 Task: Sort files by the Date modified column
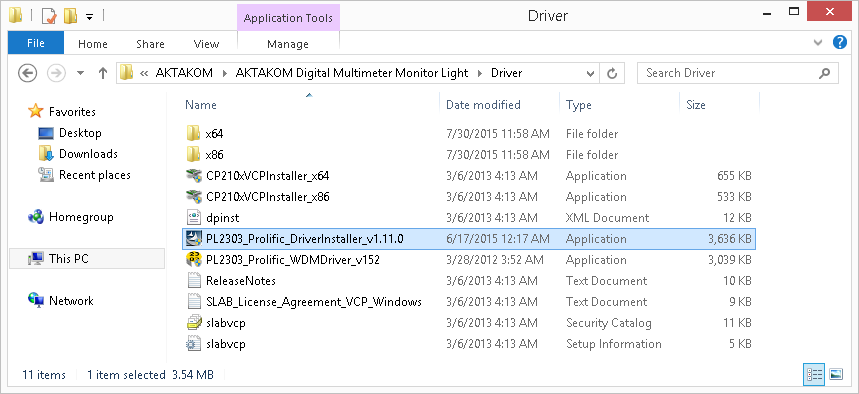(x=483, y=105)
